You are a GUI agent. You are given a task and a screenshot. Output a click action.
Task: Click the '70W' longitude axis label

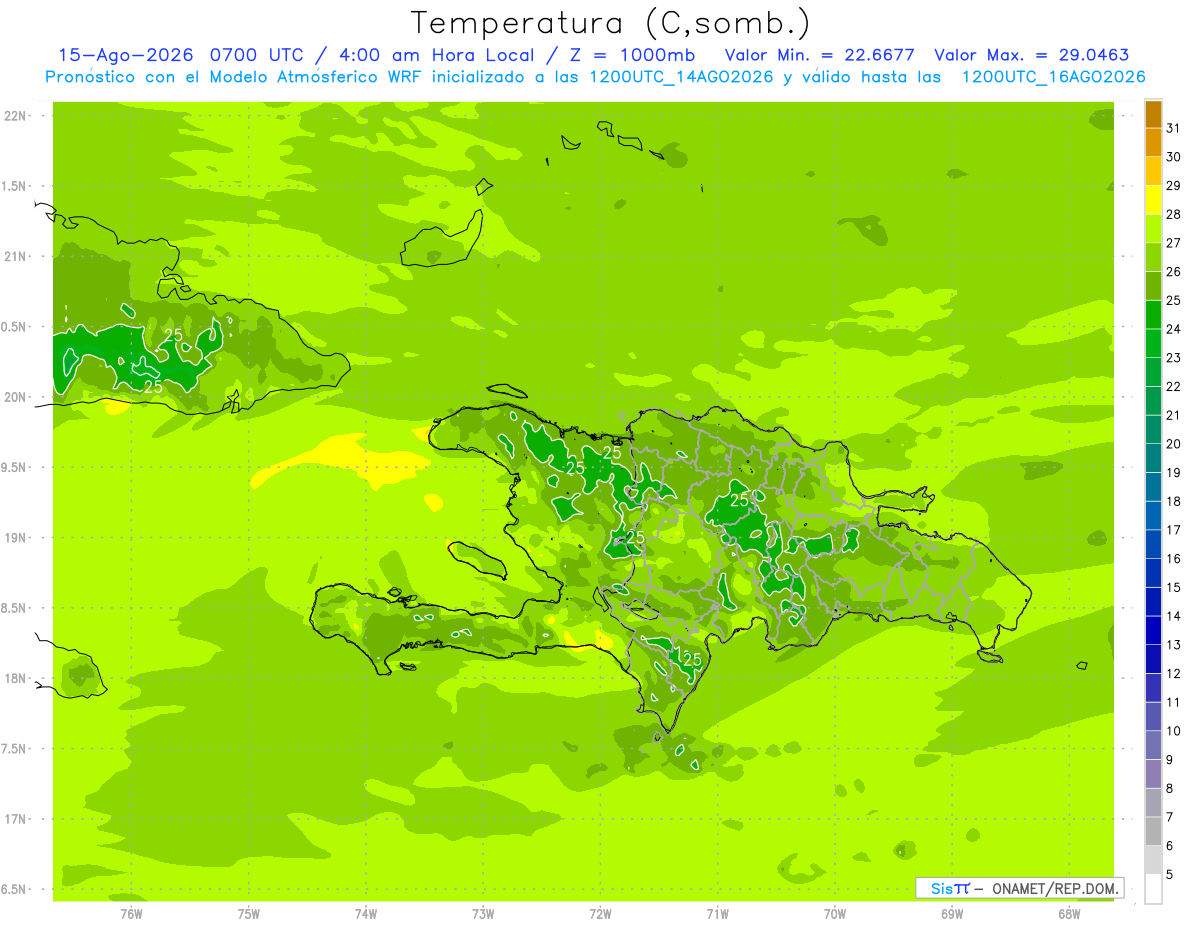click(835, 914)
